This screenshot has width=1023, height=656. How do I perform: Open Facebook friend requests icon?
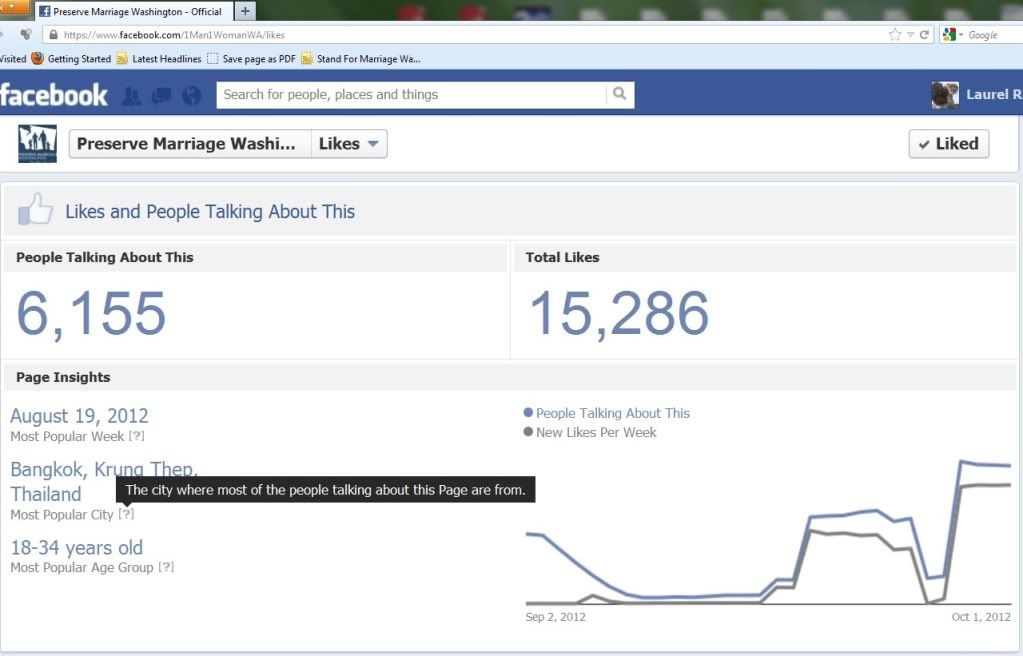(131, 96)
